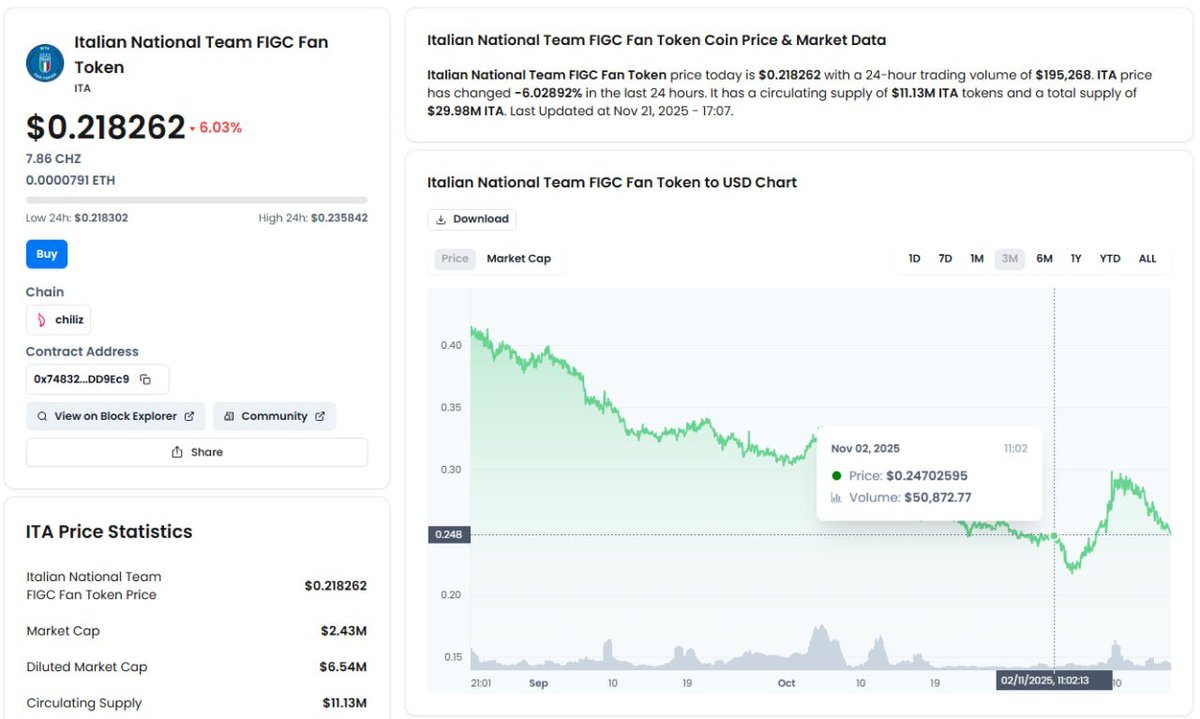Click the Nov 02, 2025 tooltip date
The image size is (1200, 719).
point(865,449)
